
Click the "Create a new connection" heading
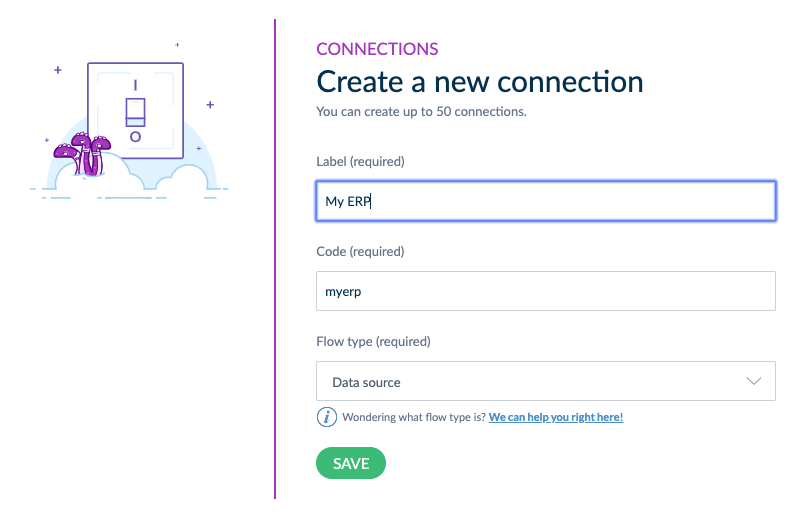tap(480, 81)
